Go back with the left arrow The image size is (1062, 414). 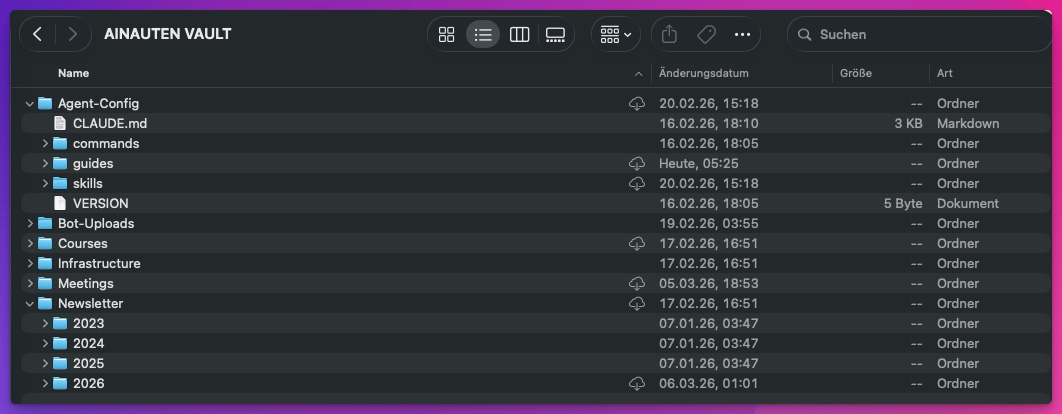(37, 34)
